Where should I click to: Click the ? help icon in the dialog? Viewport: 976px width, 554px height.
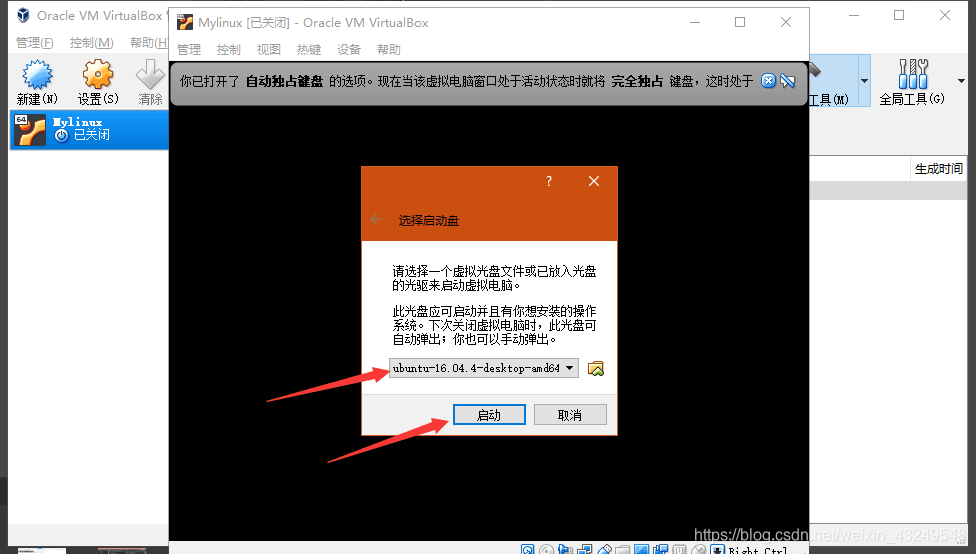click(548, 181)
